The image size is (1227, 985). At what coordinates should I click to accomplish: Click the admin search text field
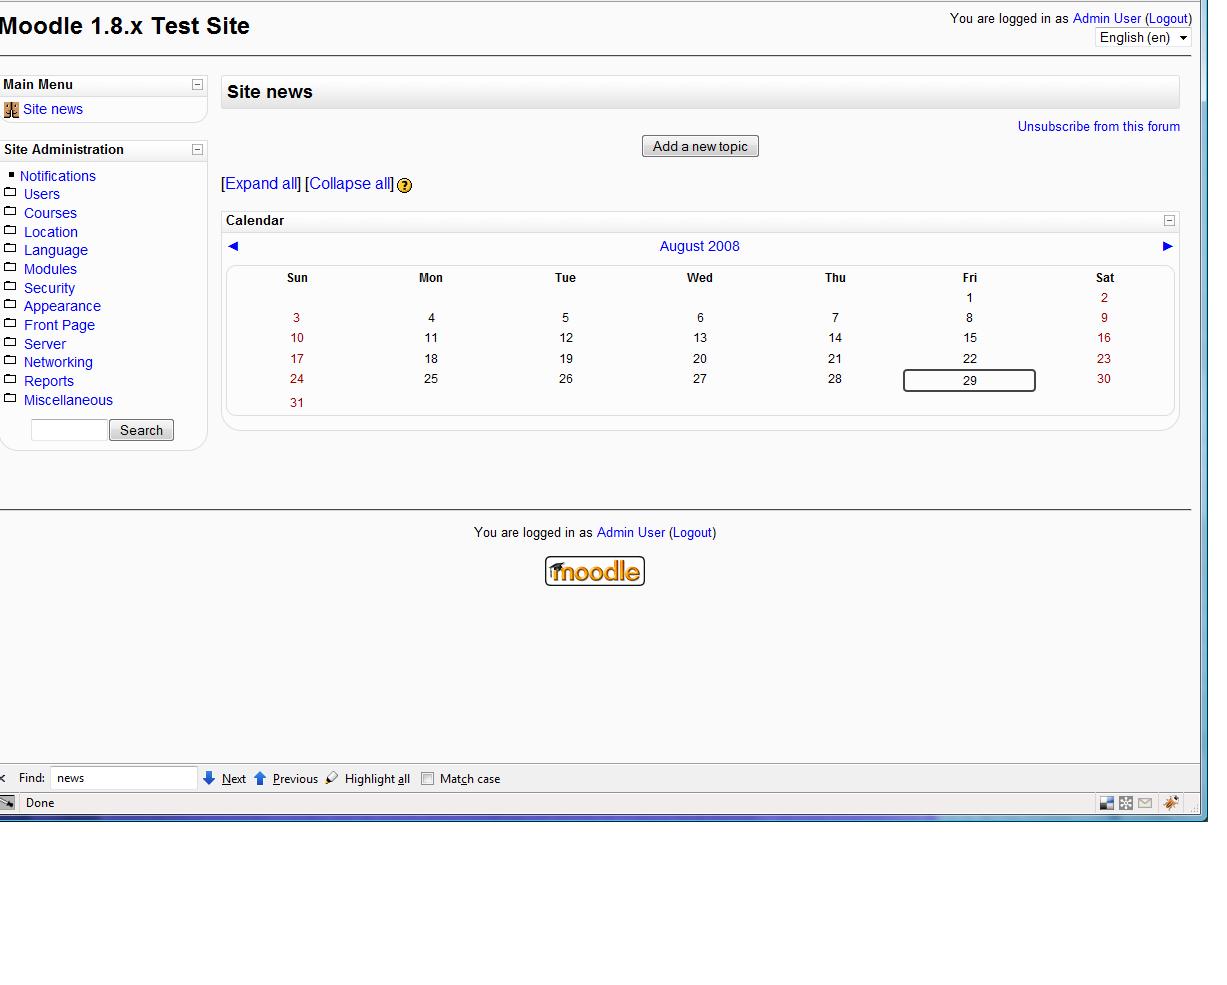pos(69,430)
